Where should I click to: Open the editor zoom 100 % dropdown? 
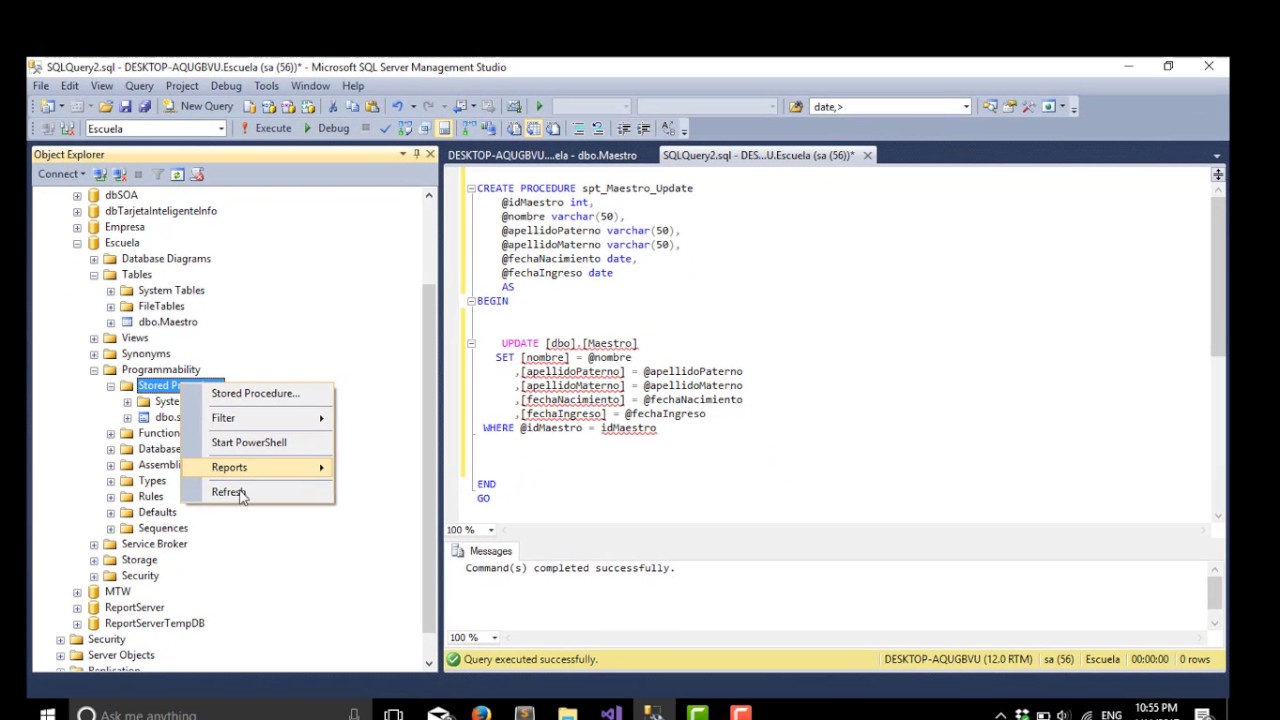491,530
